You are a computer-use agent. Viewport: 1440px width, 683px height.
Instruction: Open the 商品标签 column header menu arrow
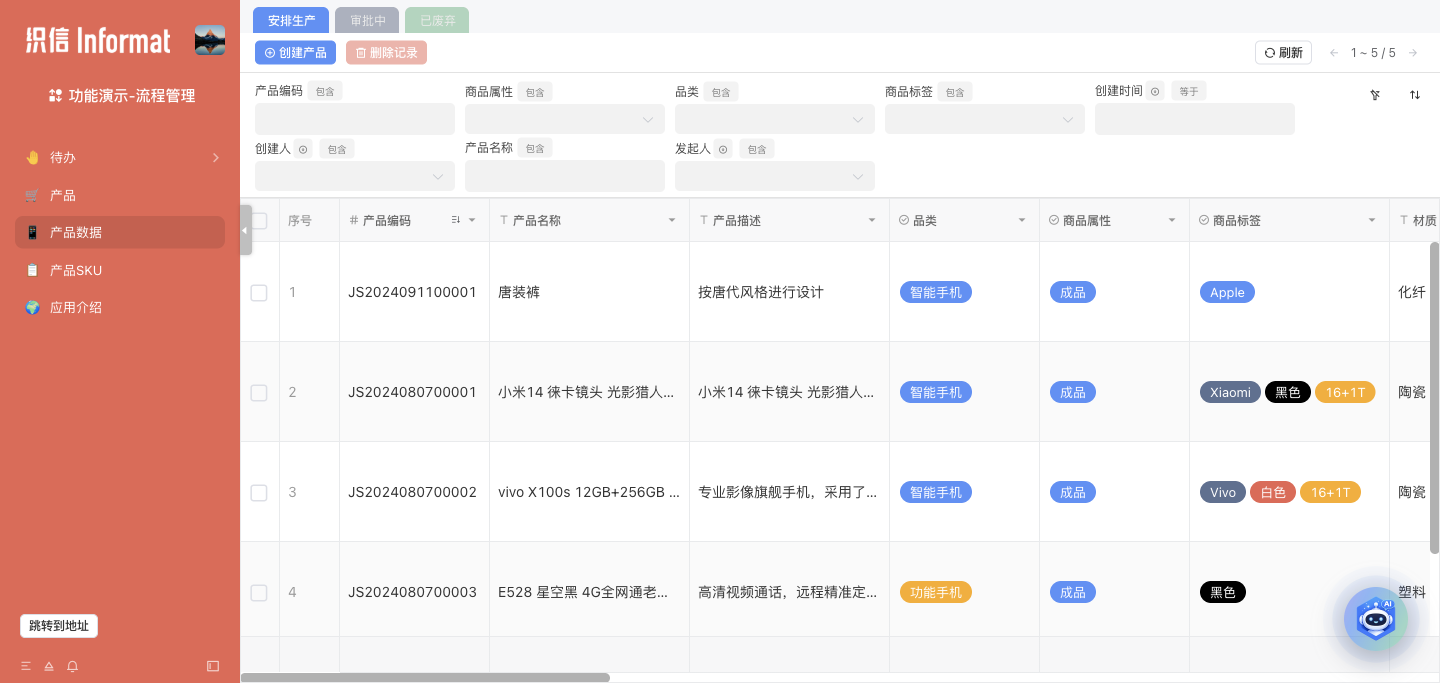[1372, 220]
